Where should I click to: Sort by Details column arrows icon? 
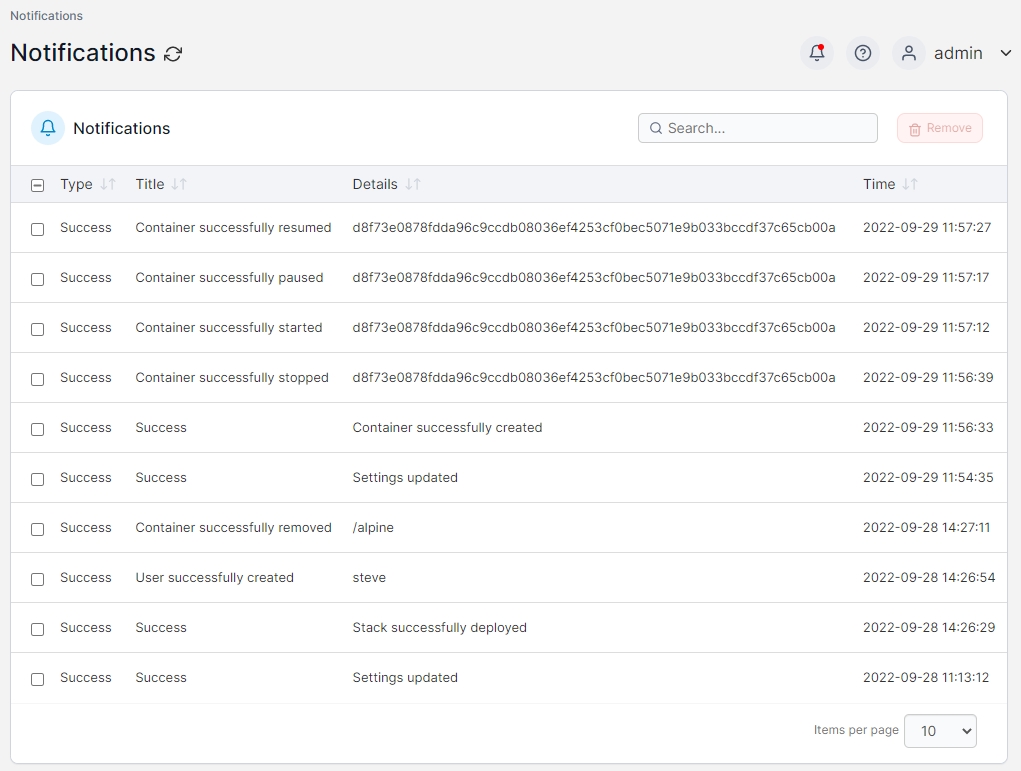point(413,184)
